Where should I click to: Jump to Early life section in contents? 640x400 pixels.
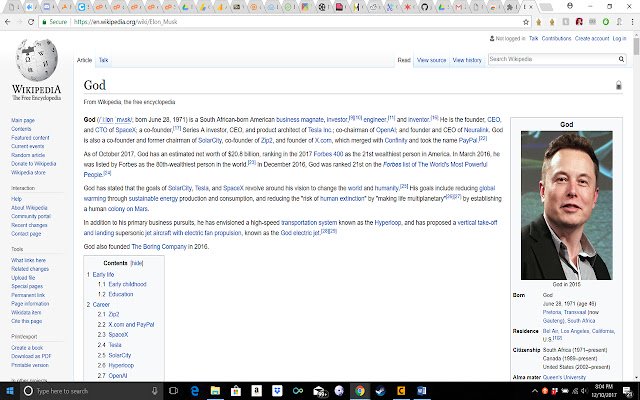click(x=103, y=275)
